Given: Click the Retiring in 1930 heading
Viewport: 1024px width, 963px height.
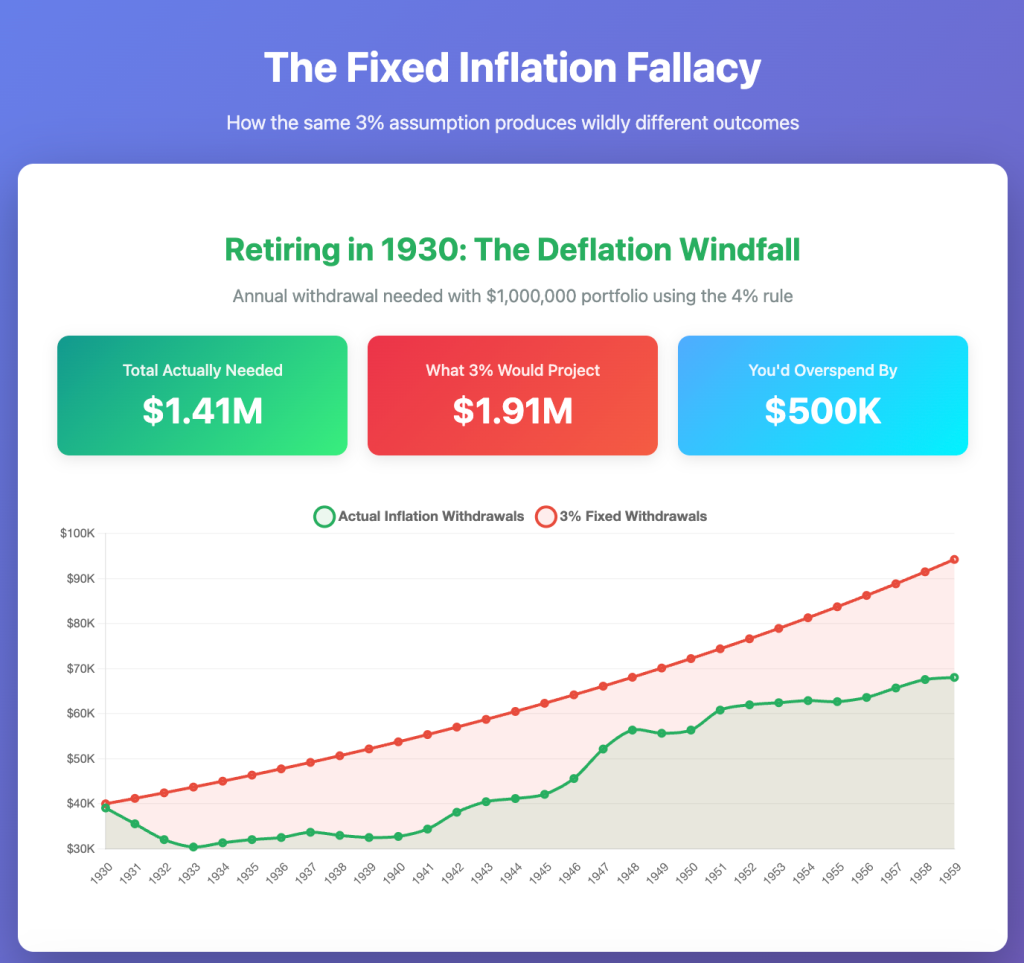Looking at the screenshot, I should click(x=512, y=249).
